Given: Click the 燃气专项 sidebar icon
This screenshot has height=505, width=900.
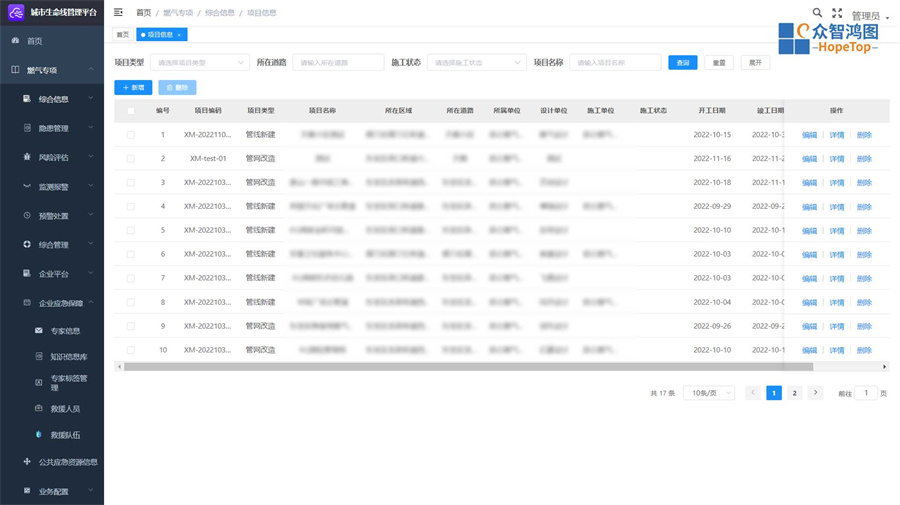Looking at the screenshot, I should [15, 70].
